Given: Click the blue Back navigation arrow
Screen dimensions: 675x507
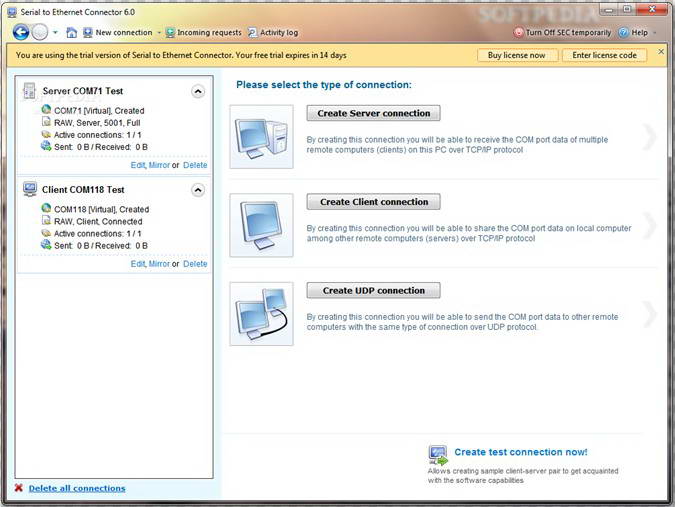Looking at the screenshot, I should (x=21, y=32).
